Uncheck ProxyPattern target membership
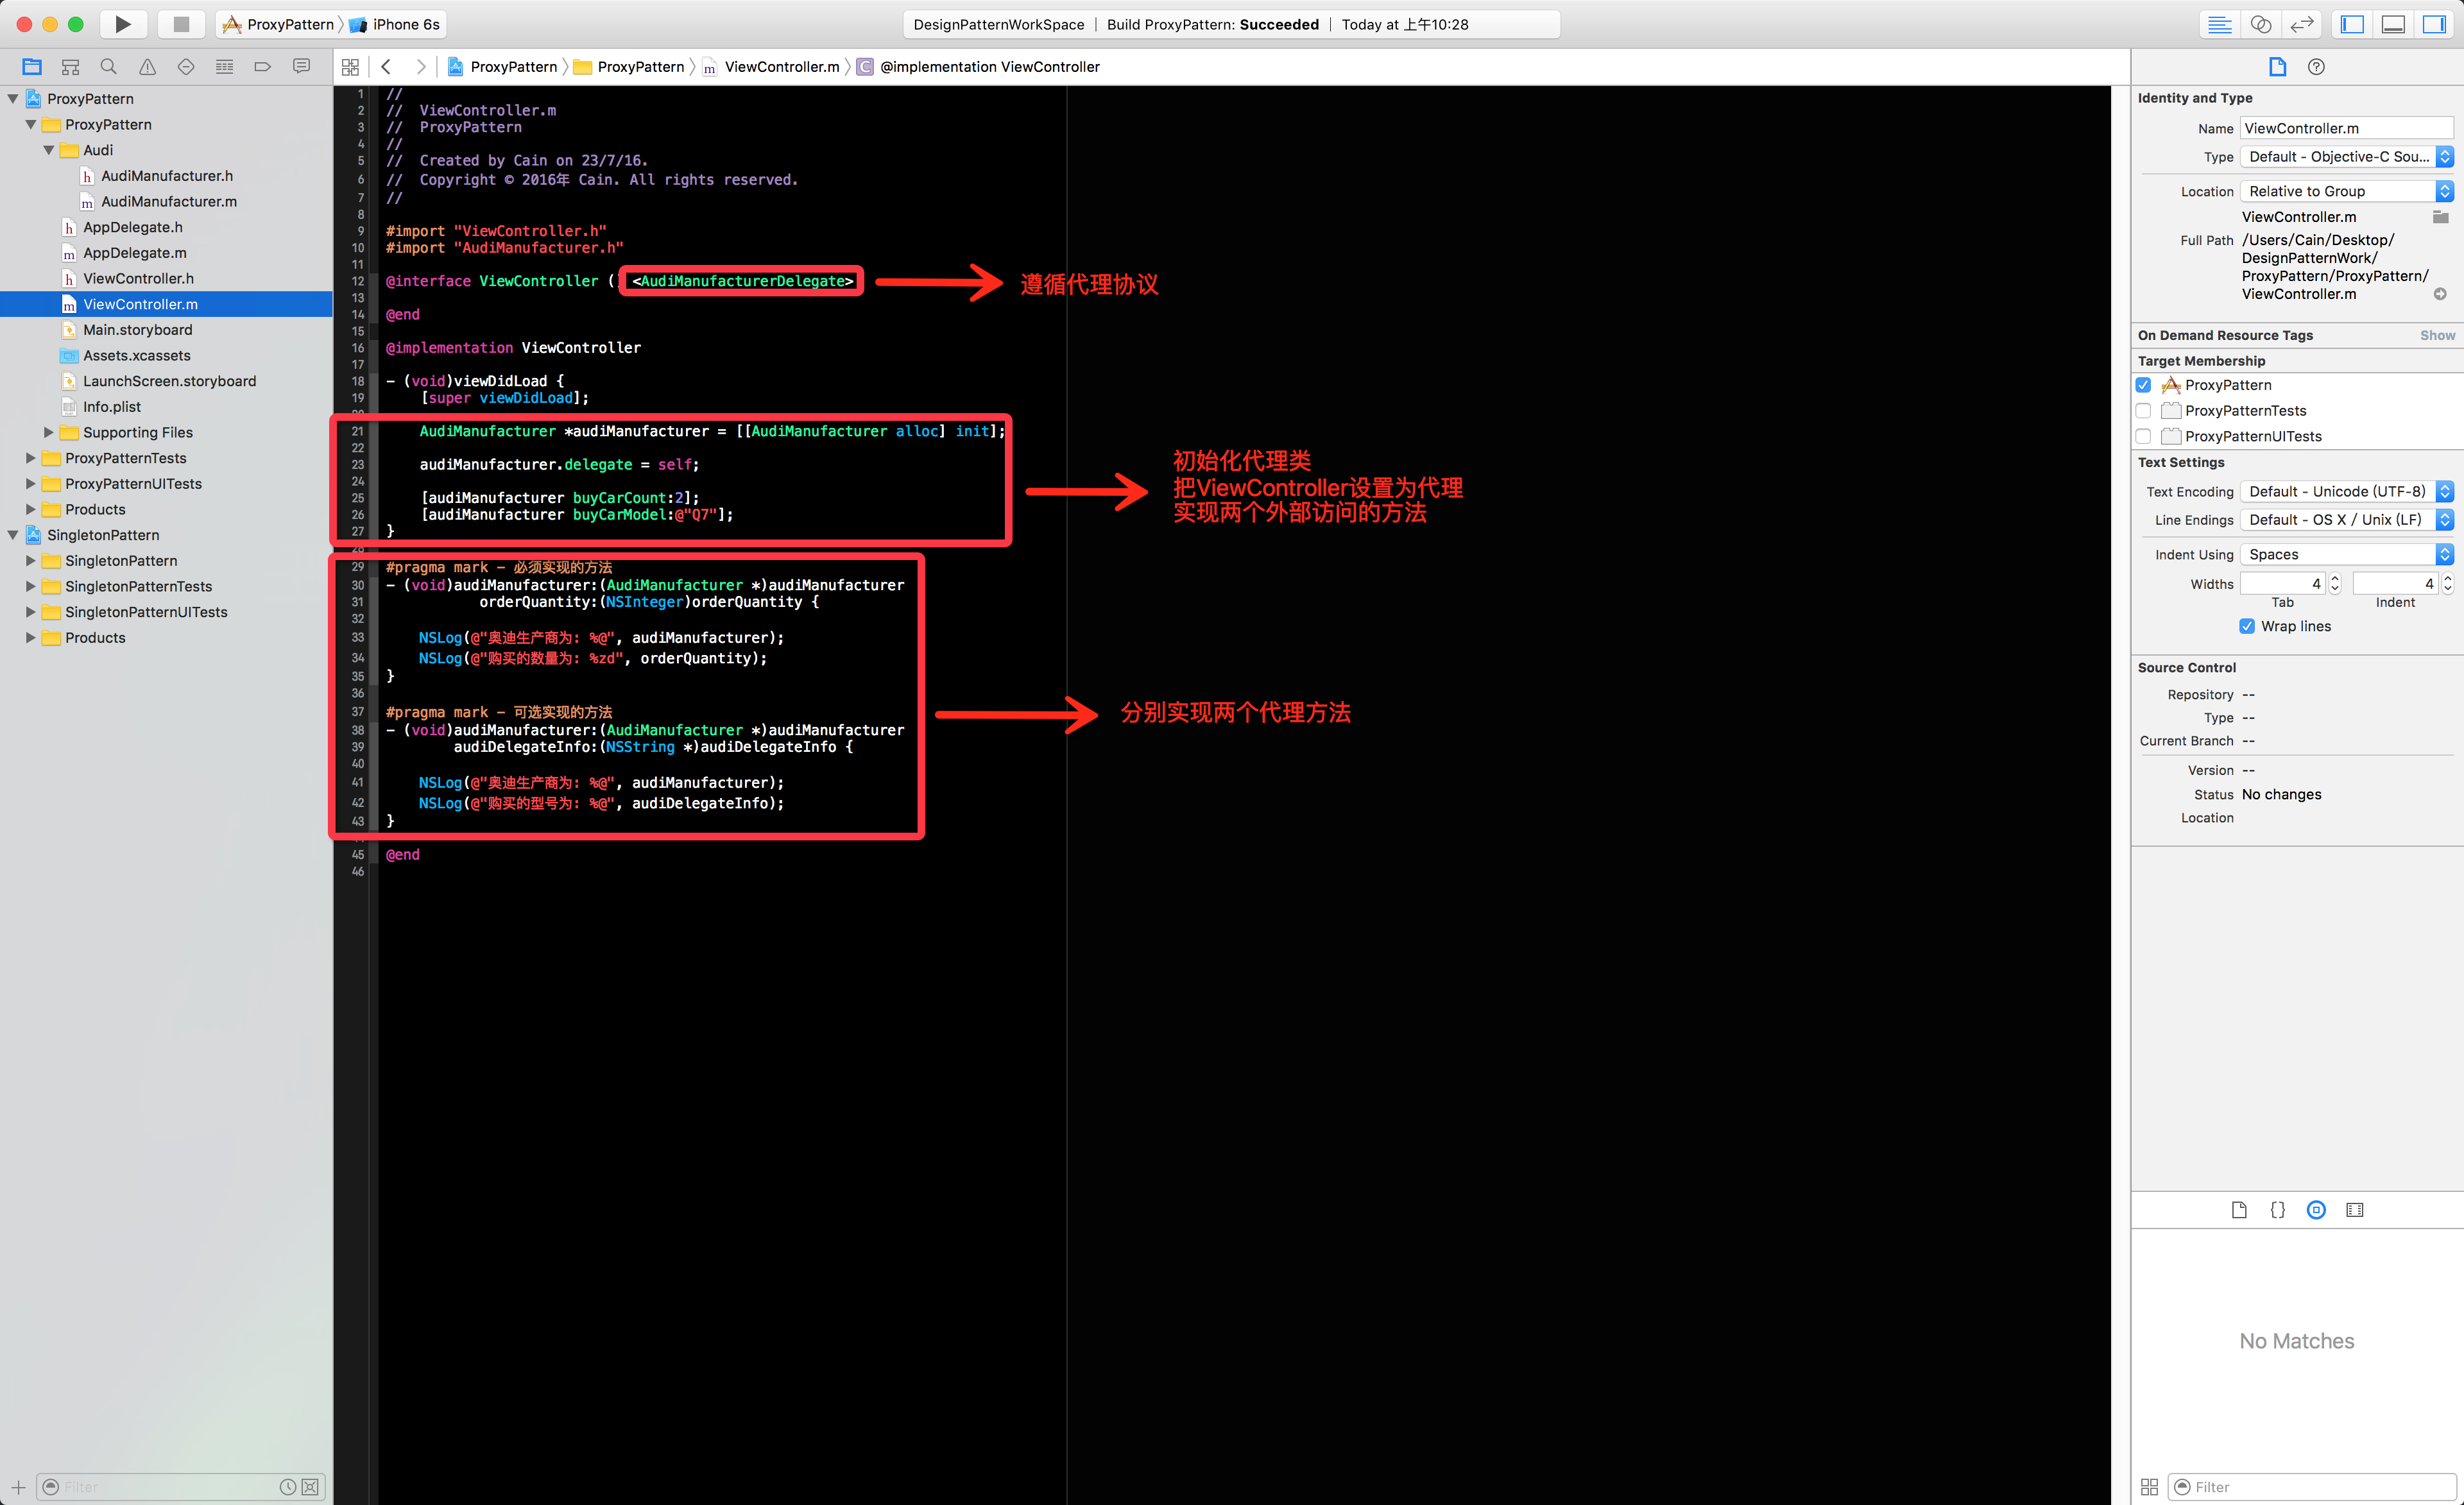 point(2143,385)
